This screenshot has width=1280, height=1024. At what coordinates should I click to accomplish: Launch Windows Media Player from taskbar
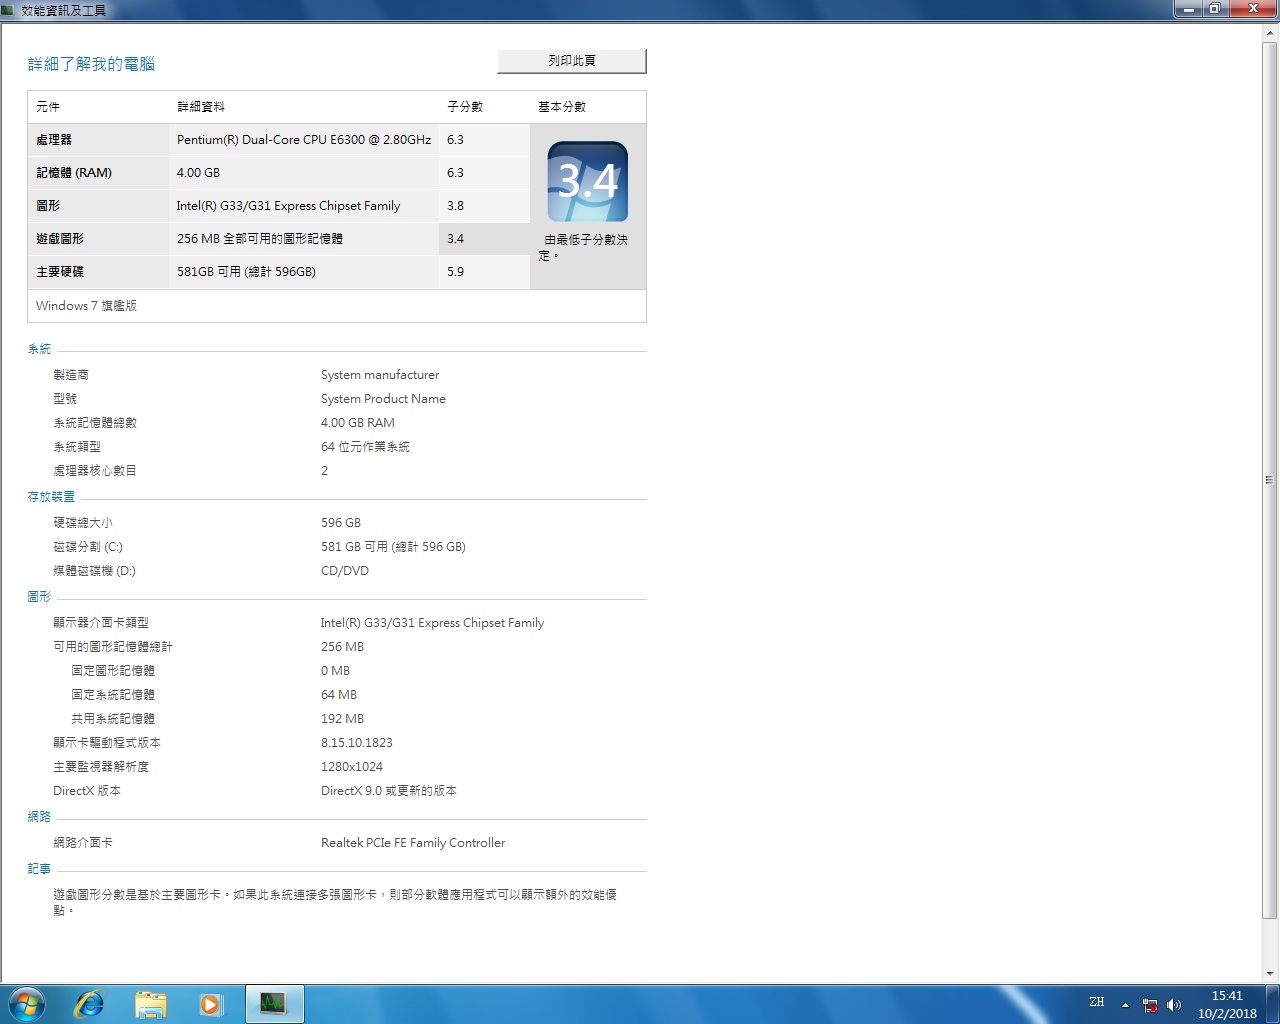(x=210, y=1004)
